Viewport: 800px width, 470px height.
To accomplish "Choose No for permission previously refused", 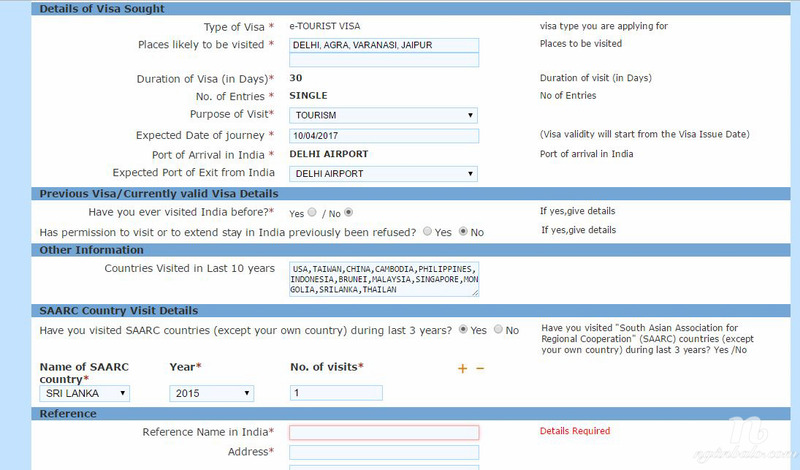I will pos(463,232).
